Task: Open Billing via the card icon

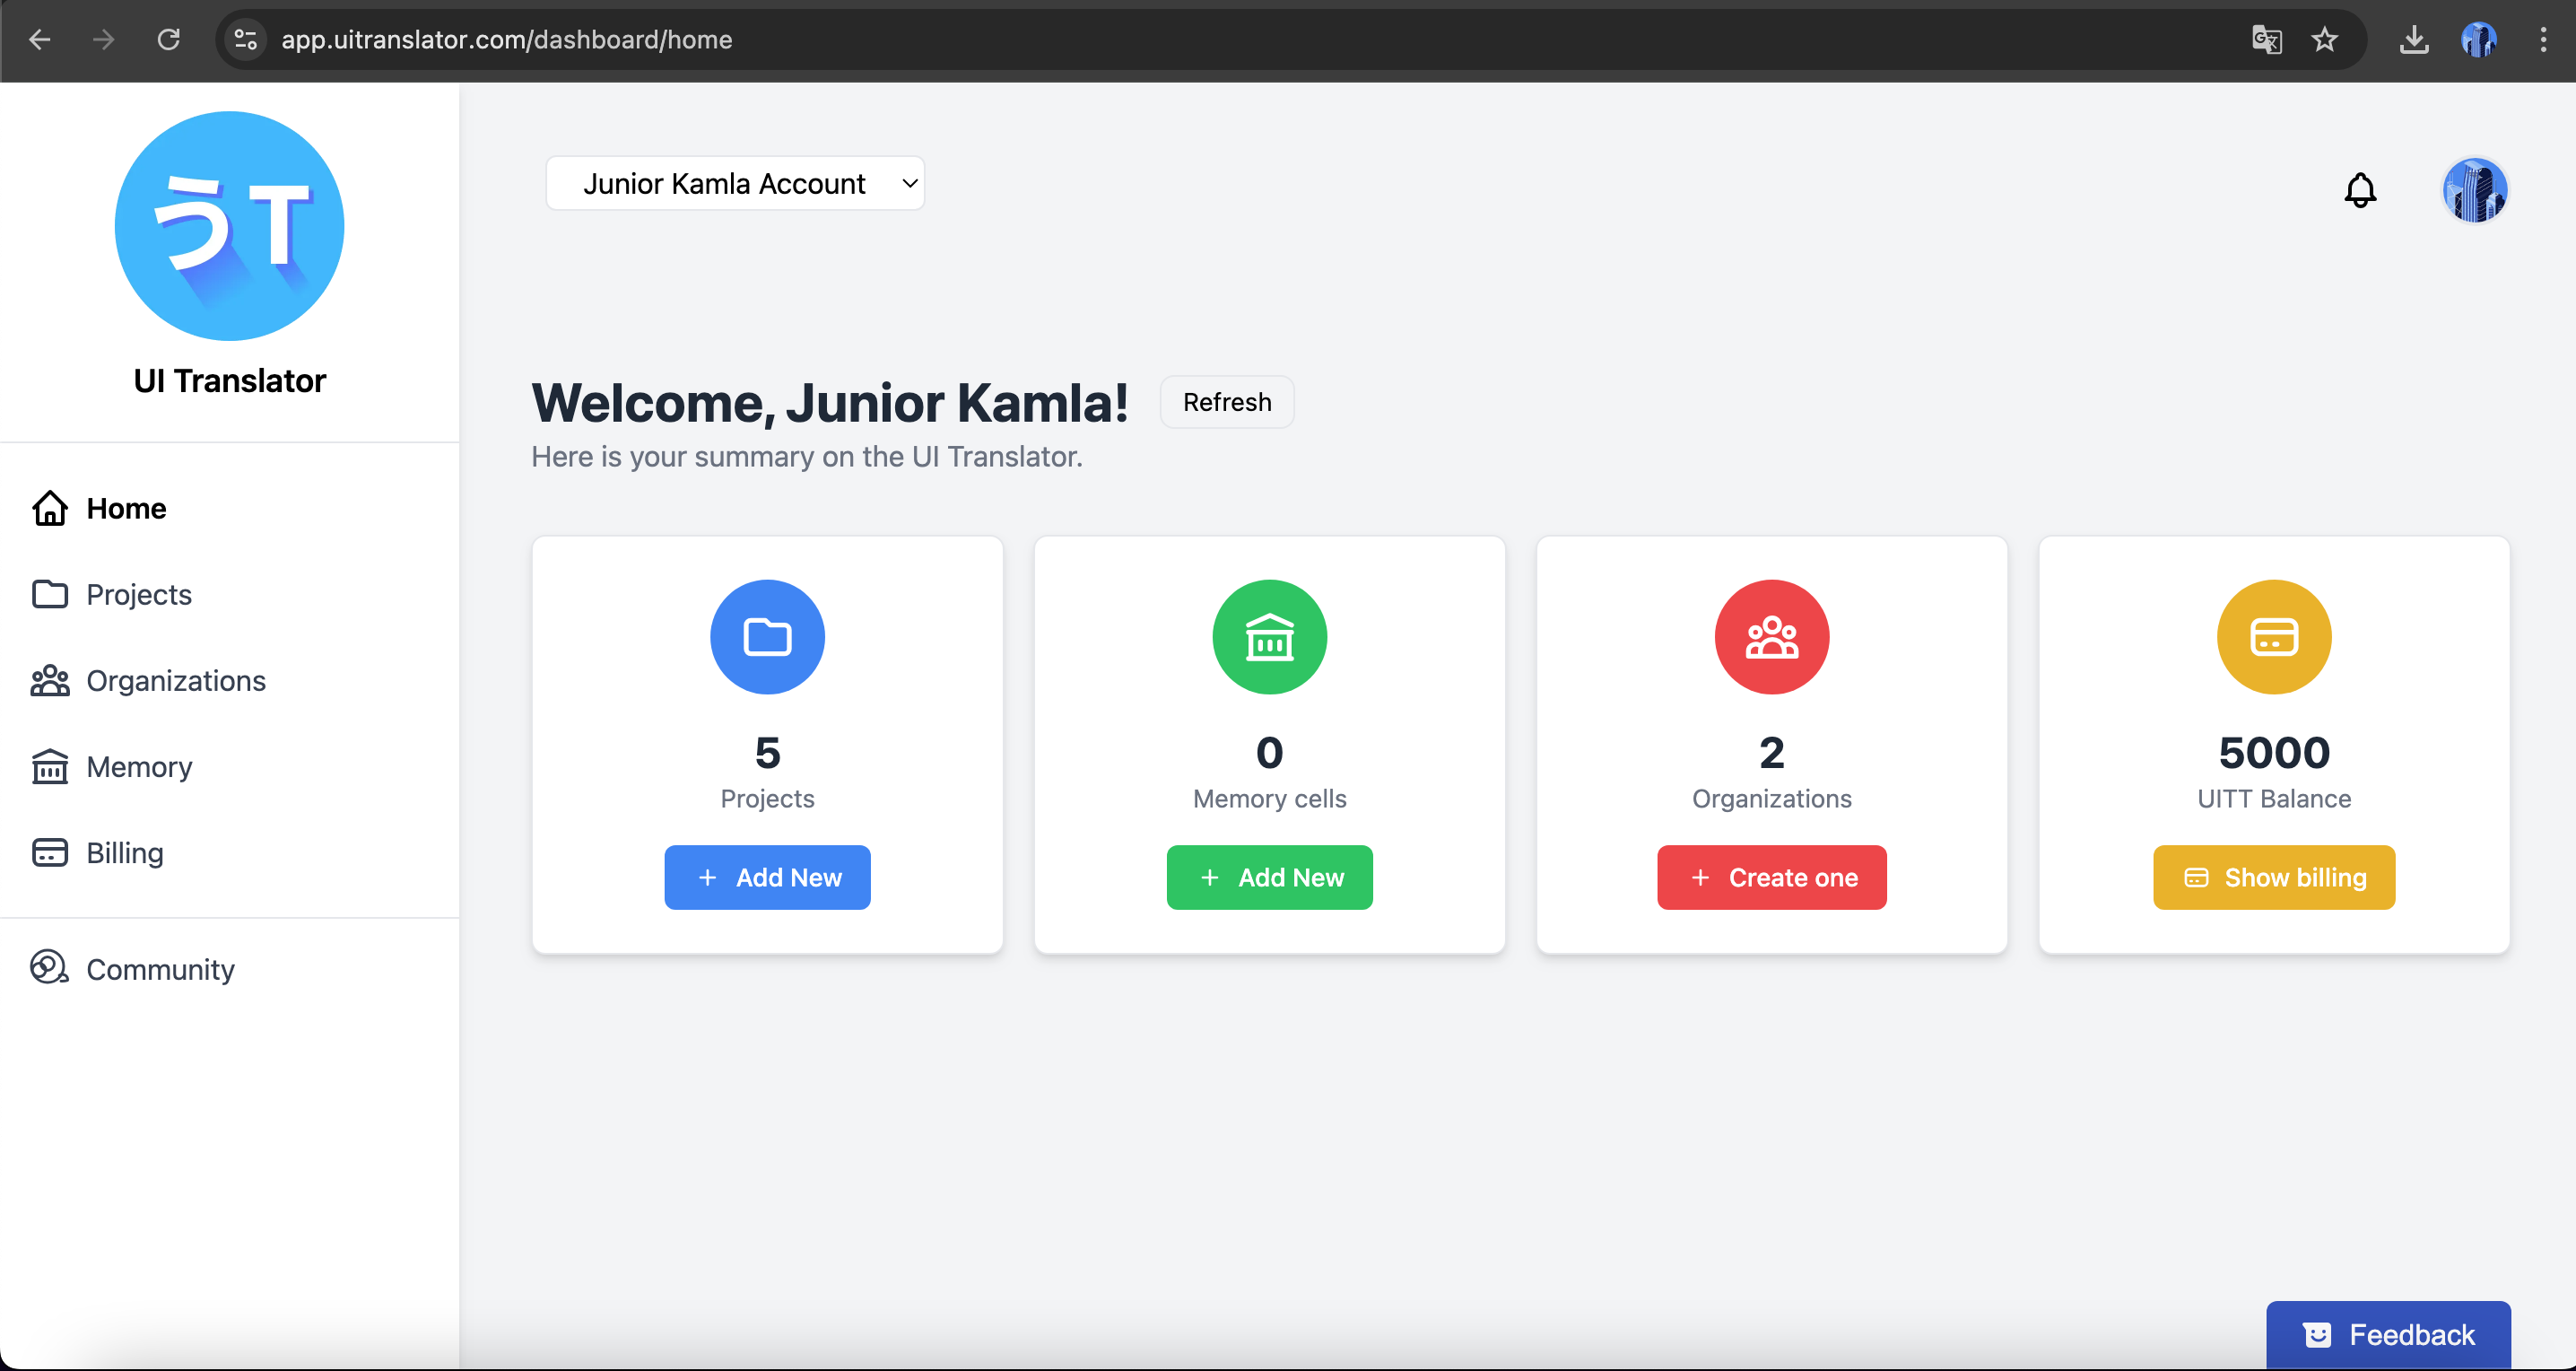Action: coord(49,852)
